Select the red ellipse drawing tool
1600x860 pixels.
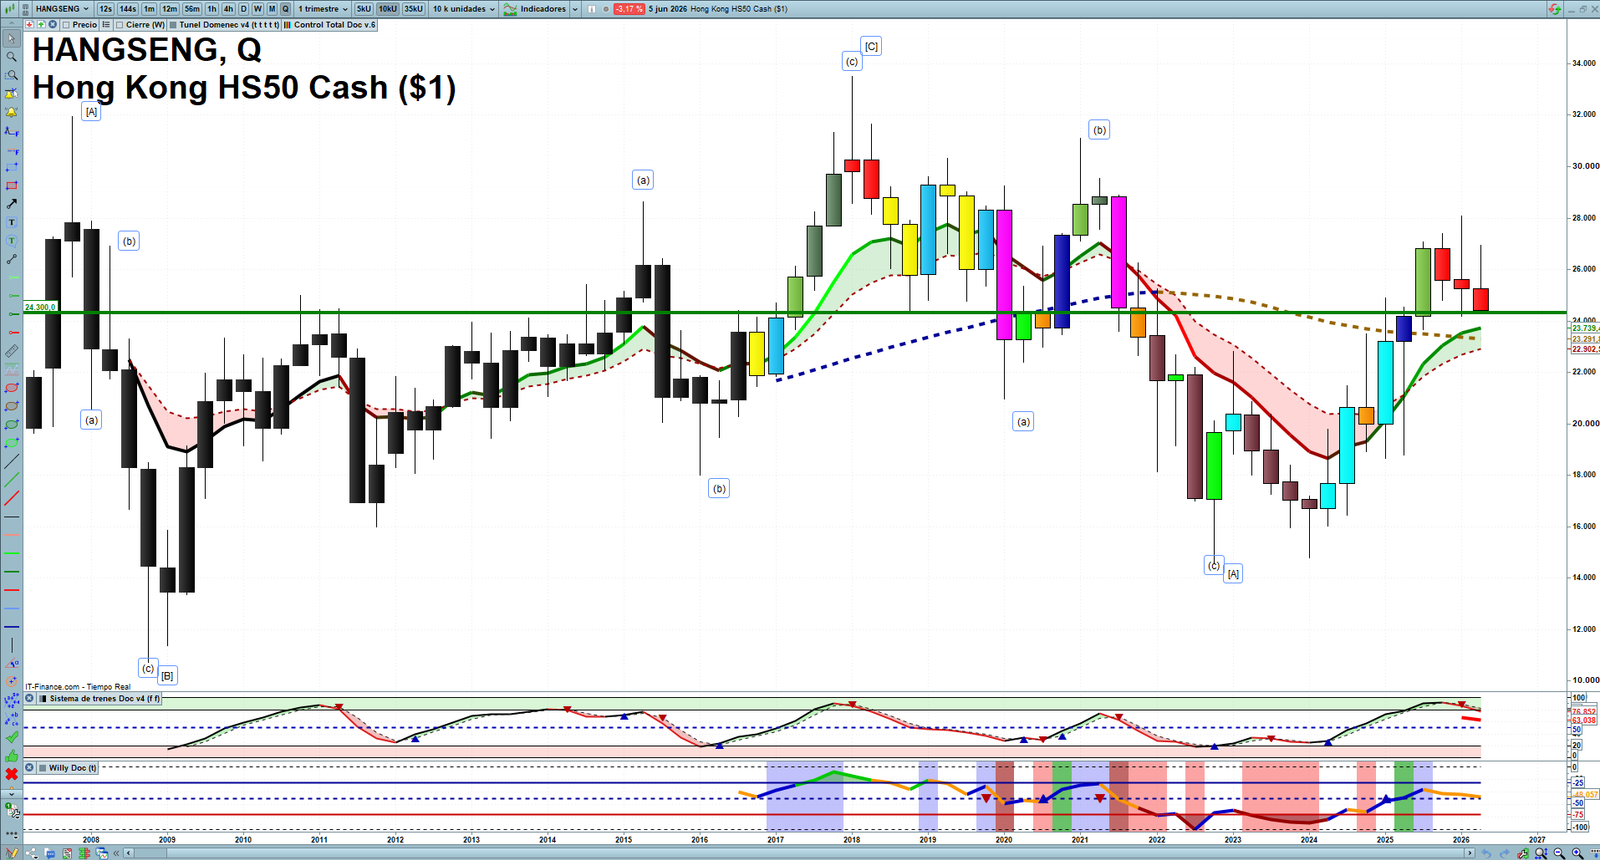(12, 387)
